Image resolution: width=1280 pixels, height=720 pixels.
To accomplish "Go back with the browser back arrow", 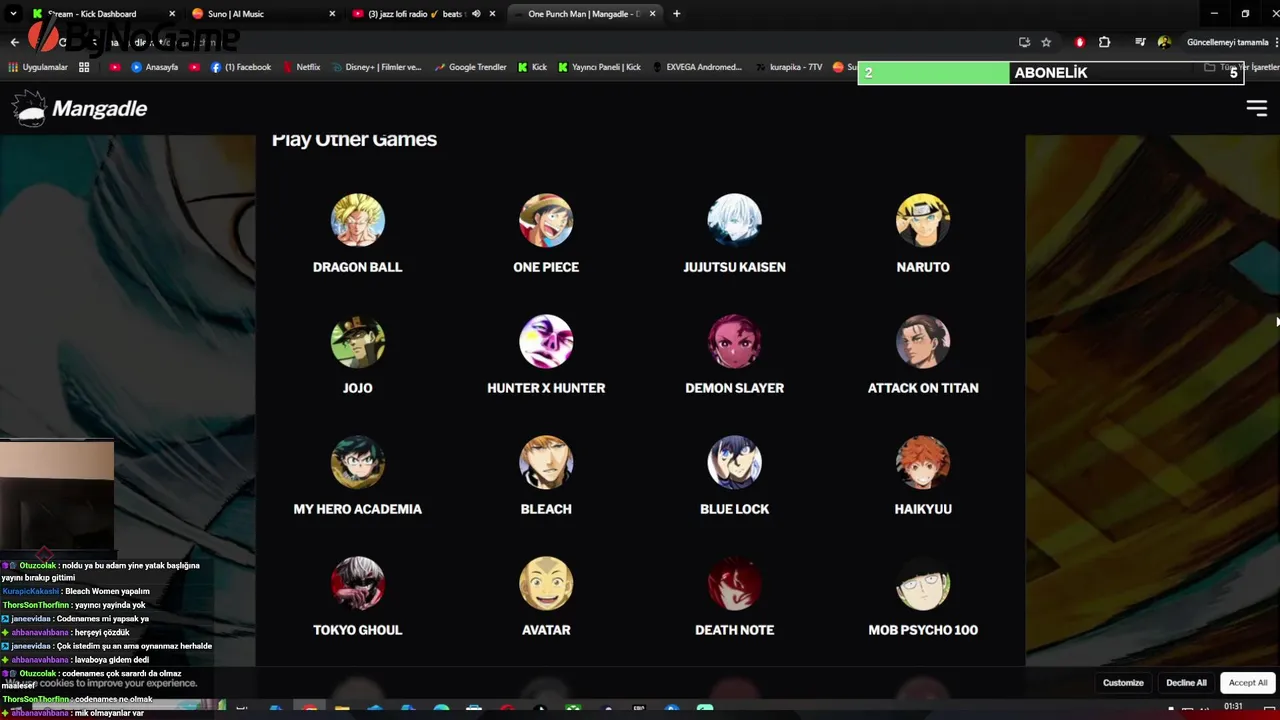I will pos(14,42).
